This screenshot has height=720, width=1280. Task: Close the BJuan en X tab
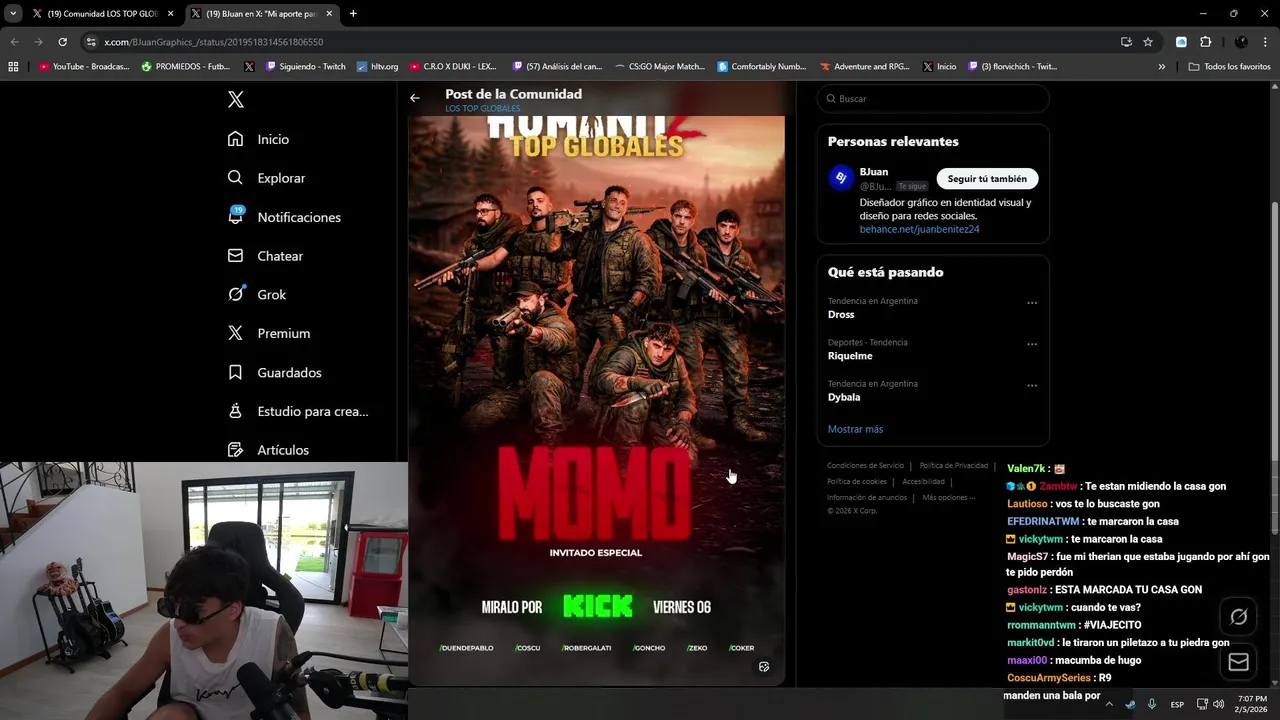pos(329,14)
